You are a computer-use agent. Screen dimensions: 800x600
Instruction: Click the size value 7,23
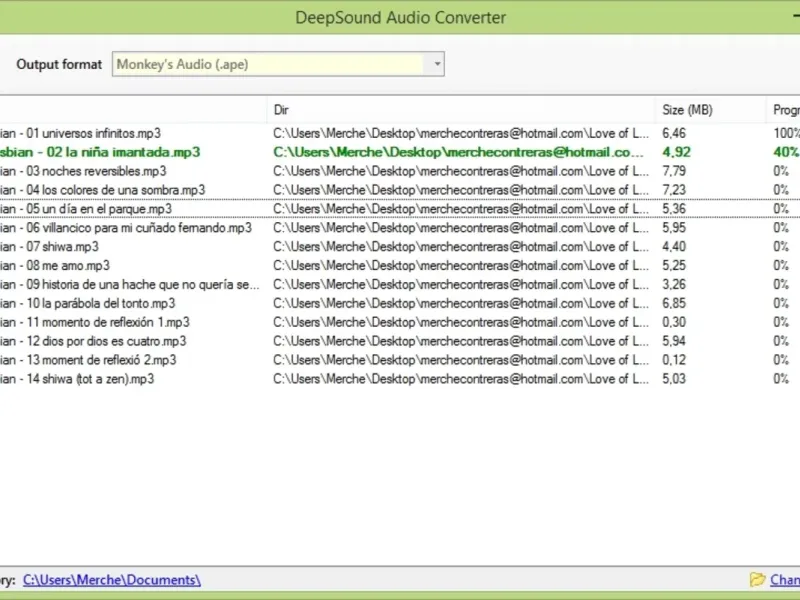674,190
